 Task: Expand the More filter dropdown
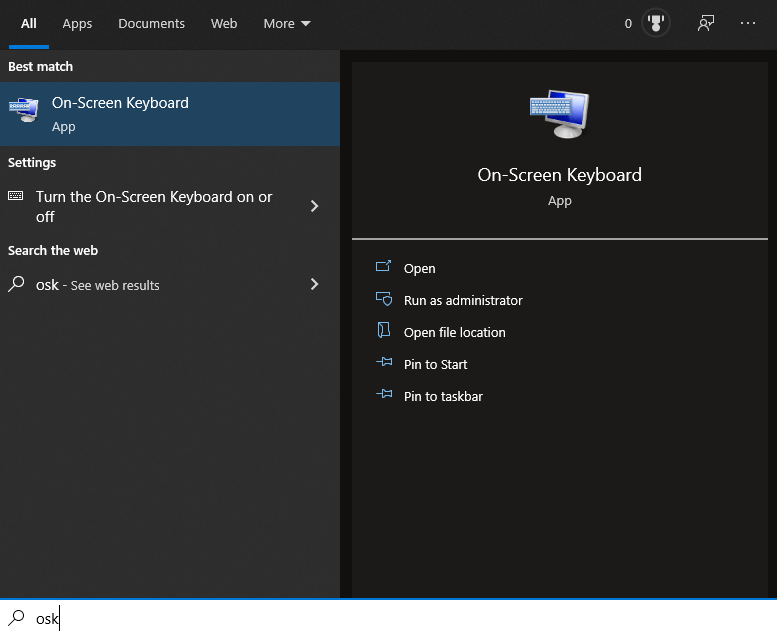point(287,23)
